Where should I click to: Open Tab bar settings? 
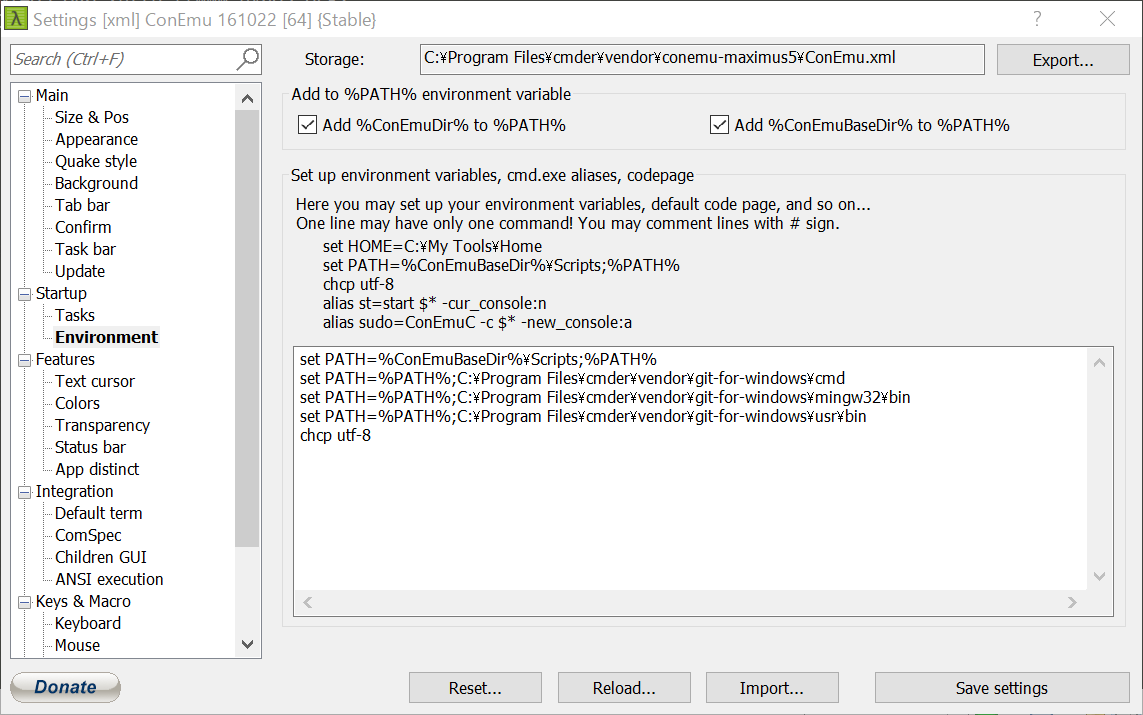pos(82,205)
